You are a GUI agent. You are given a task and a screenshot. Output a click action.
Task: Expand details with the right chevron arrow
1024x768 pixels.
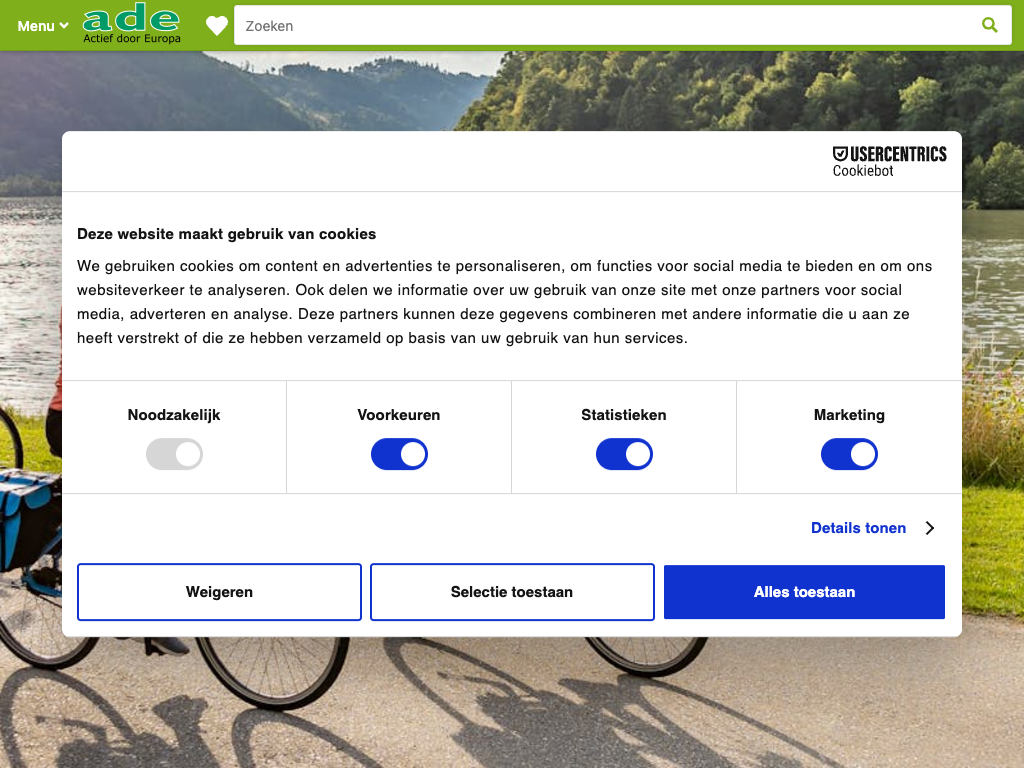click(930, 528)
